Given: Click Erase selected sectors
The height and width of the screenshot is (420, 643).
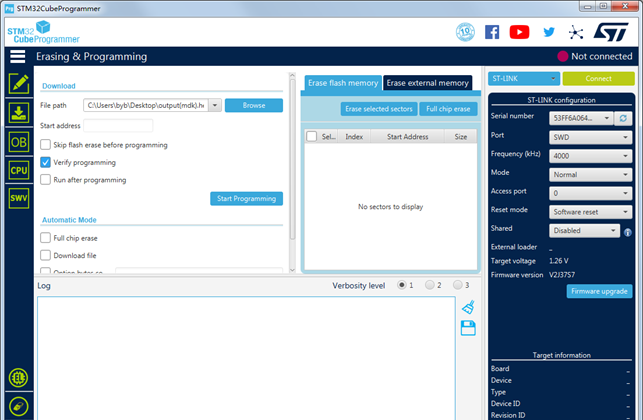Looking at the screenshot, I should pos(379,109).
